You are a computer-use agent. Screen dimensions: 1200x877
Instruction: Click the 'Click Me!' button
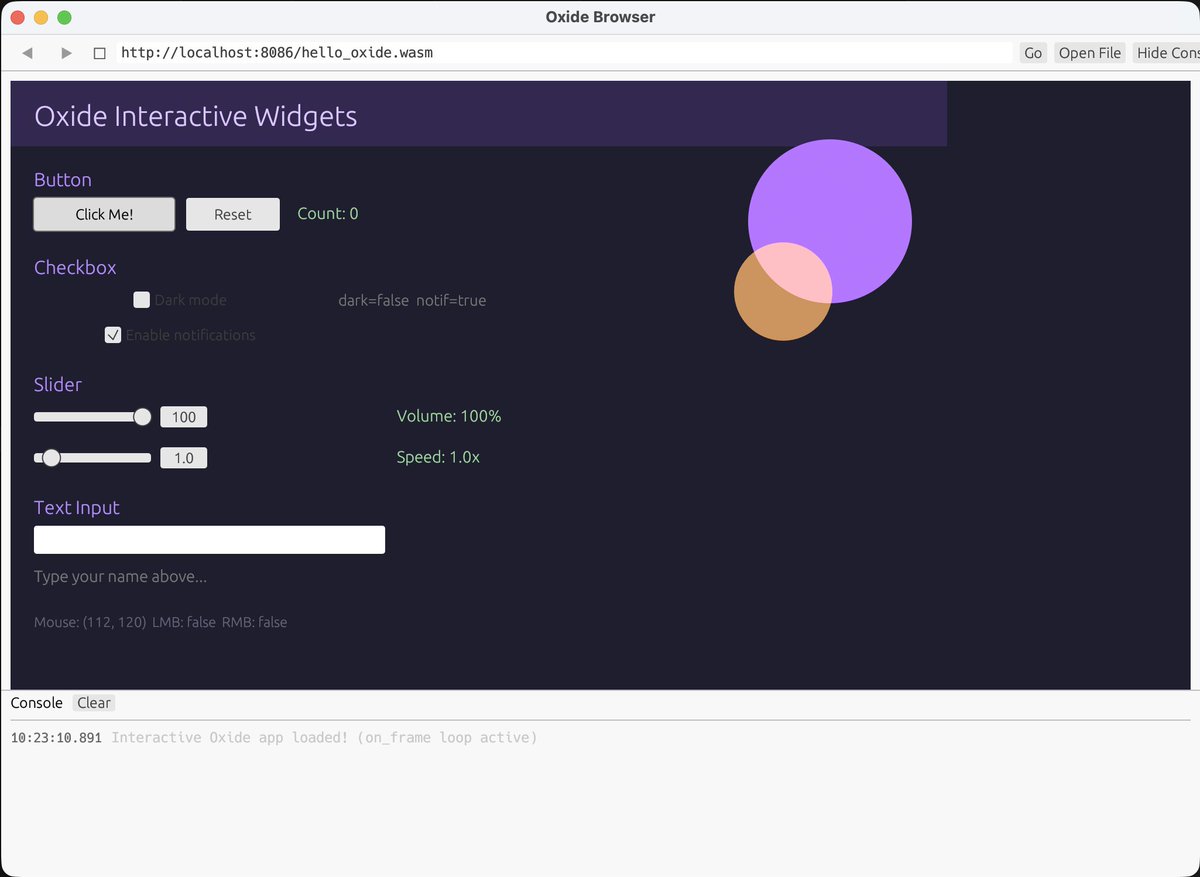click(x=104, y=214)
